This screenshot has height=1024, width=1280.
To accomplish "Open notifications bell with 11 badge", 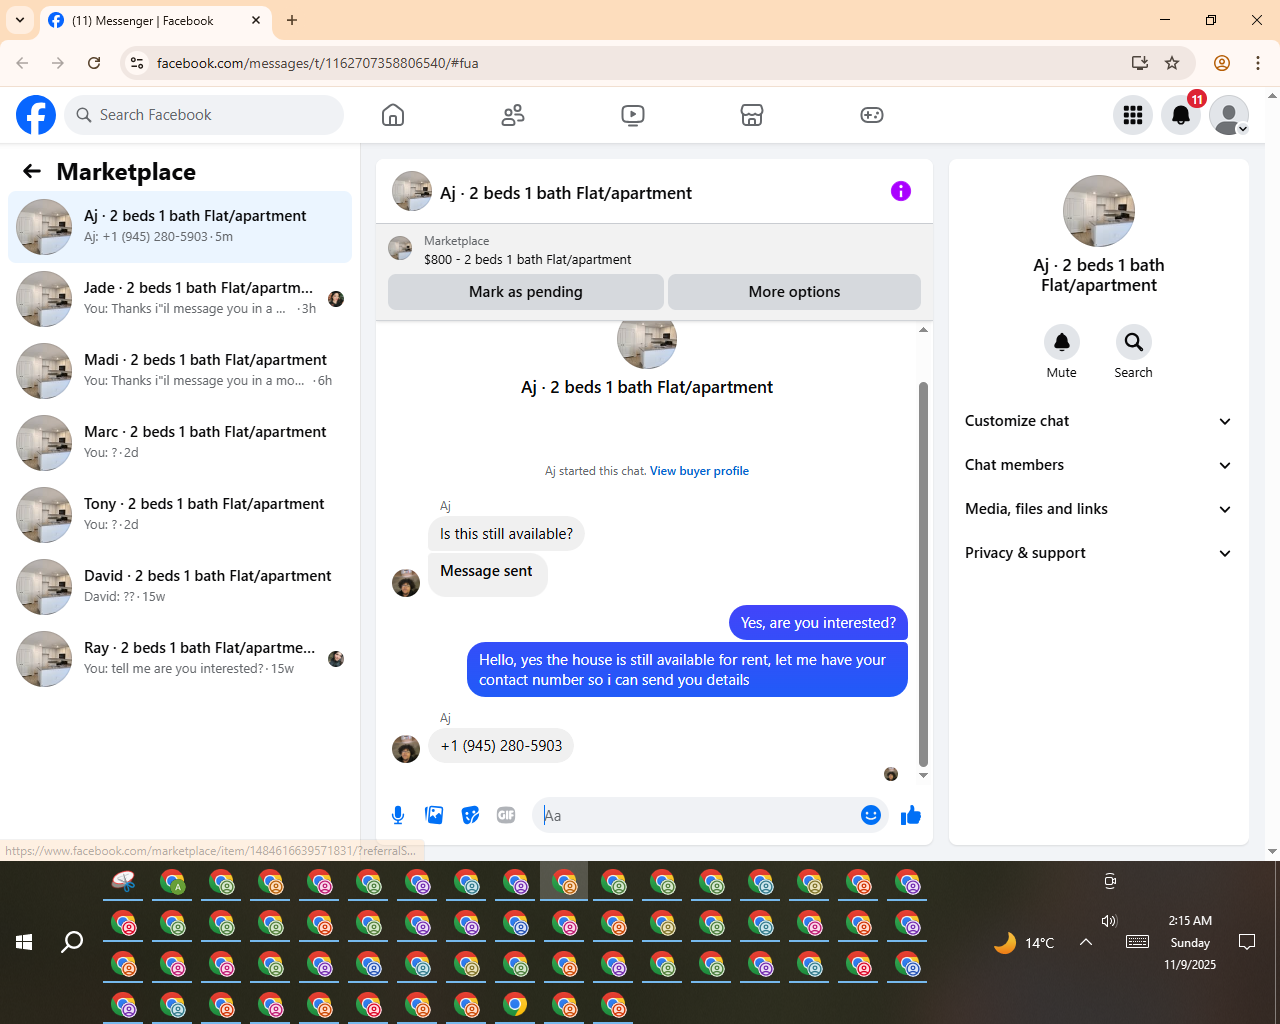I will click(x=1181, y=115).
